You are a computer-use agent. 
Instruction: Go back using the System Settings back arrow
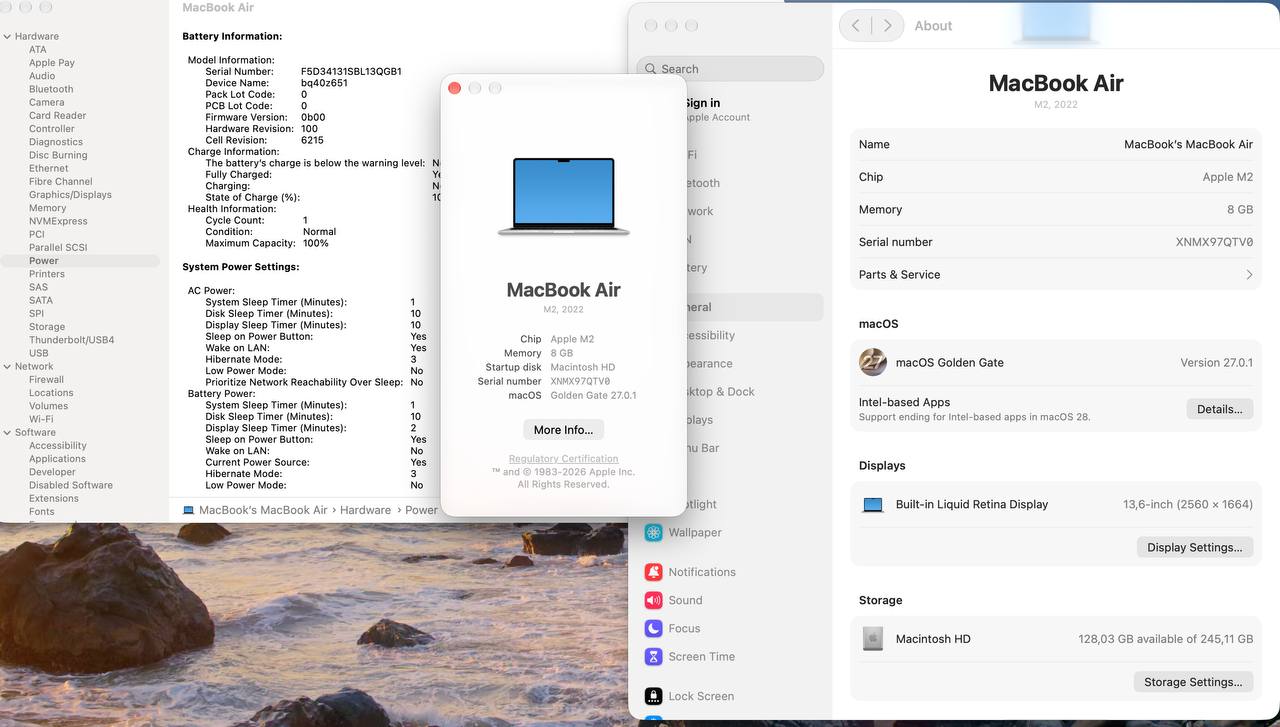pyautogui.click(x=856, y=26)
